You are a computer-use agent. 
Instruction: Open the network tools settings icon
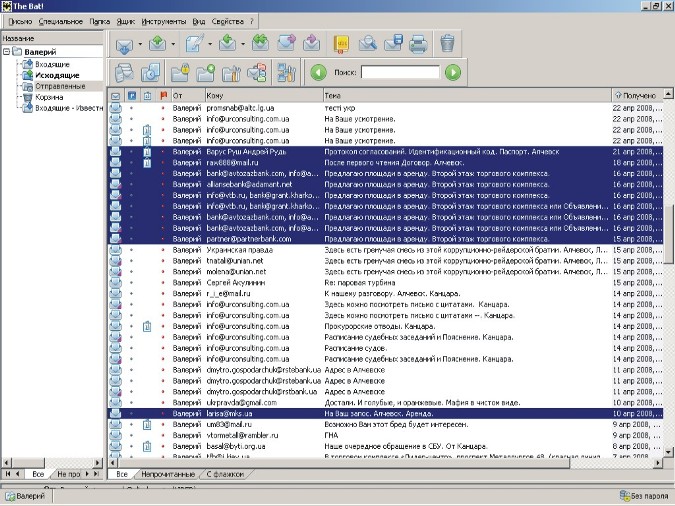tap(286, 72)
